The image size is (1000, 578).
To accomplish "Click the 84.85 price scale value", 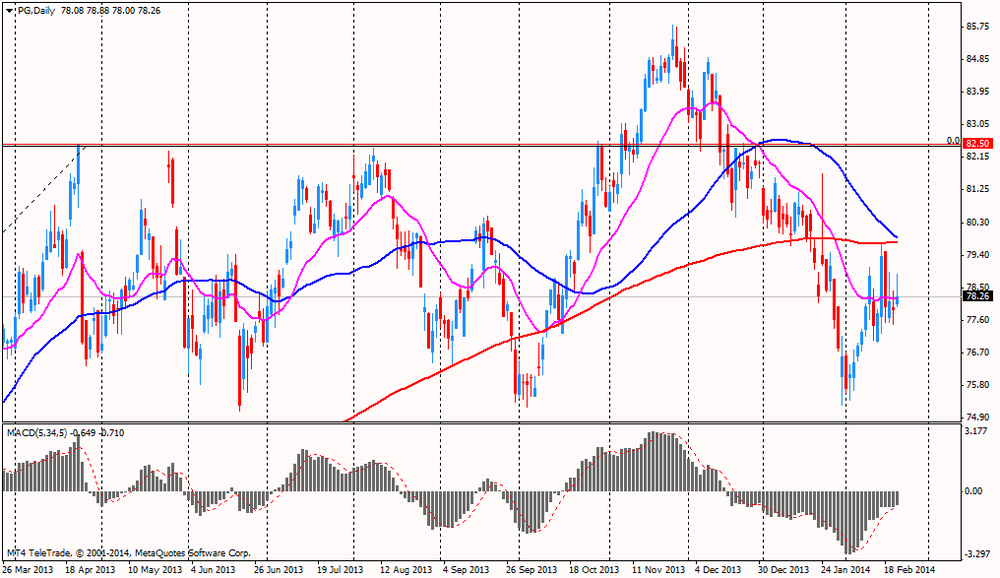I will [978, 59].
